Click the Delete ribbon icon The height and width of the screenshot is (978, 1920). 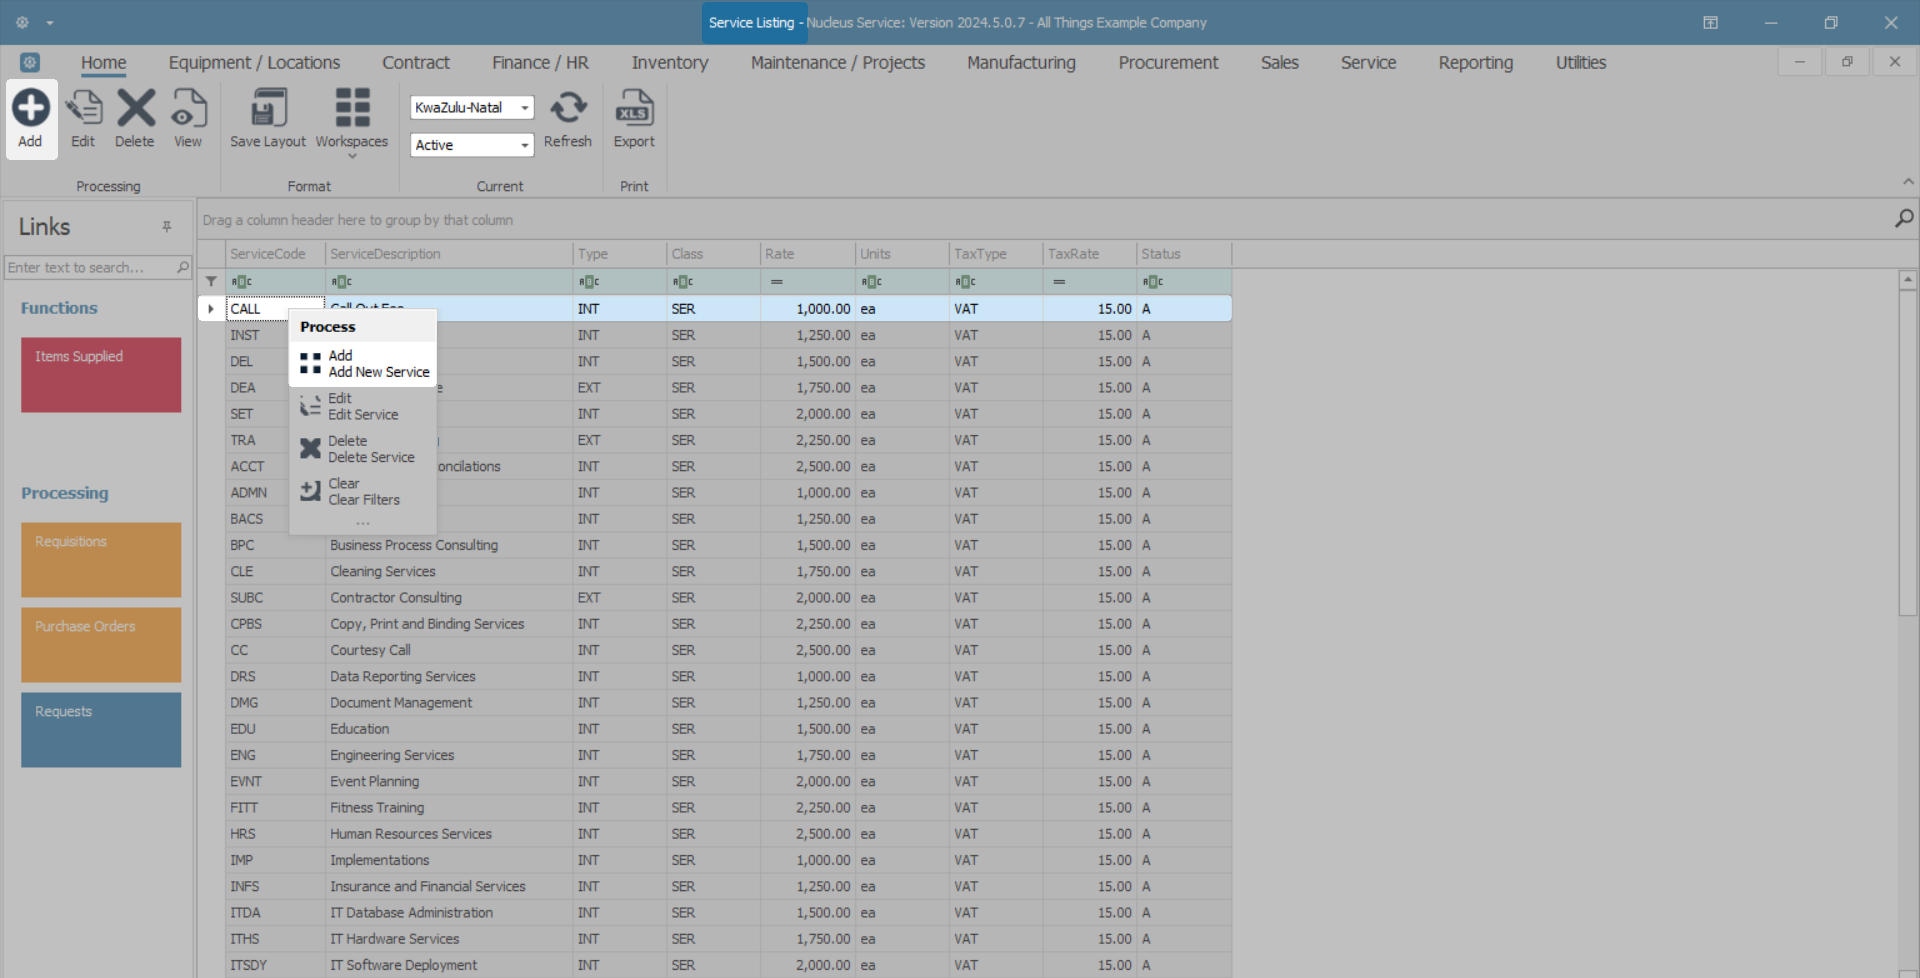(135, 108)
